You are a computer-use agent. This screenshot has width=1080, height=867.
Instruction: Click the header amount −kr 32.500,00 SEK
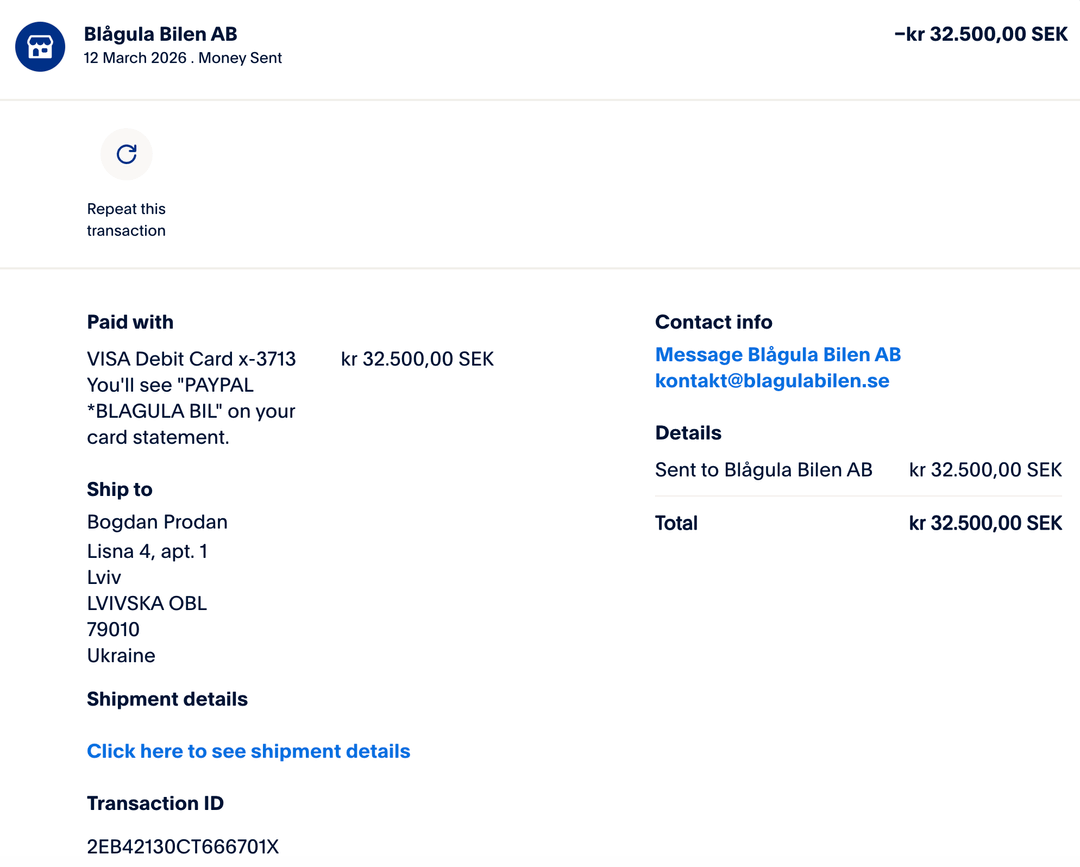(980, 34)
